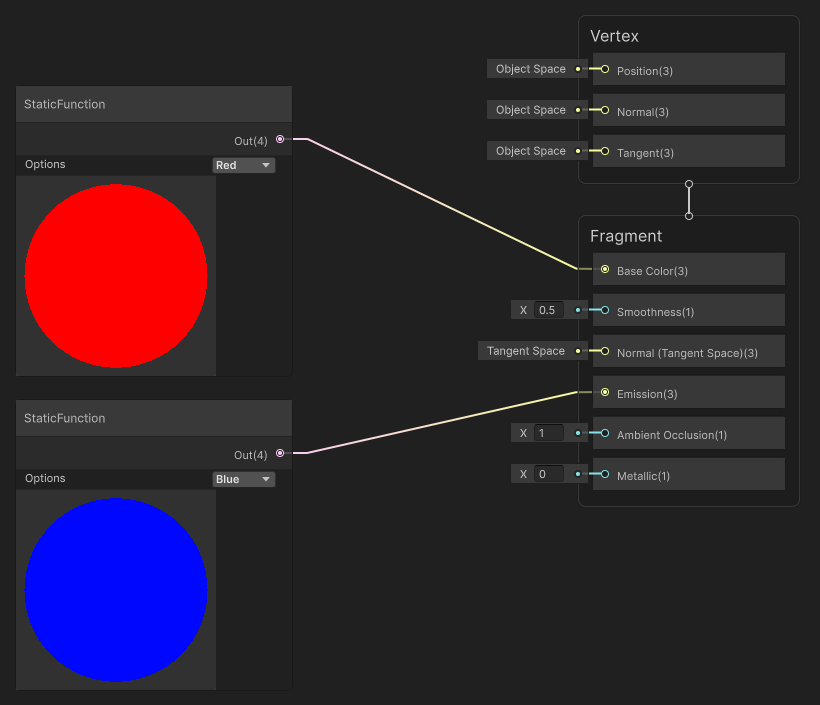The height and width of the screenshot is (705, 820).
Task: Click the Out(4) port on the Red StaticFunction node
Action: tap(280, 140)
